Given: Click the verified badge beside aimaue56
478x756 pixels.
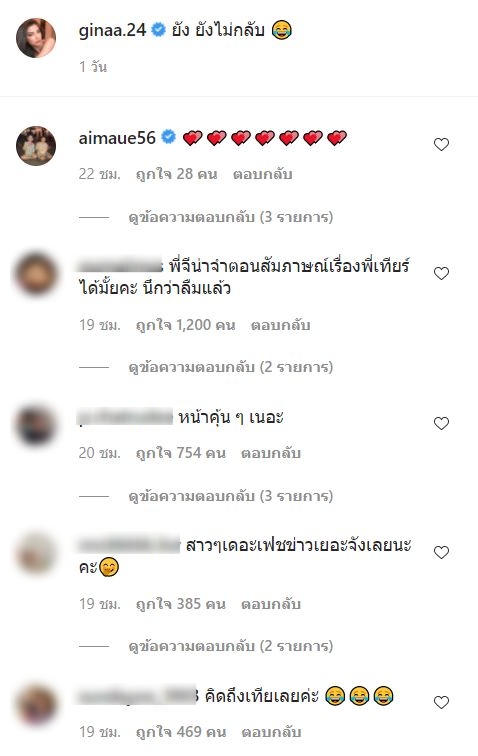Looking at the screenshot, I should click(x=168, y=137).
